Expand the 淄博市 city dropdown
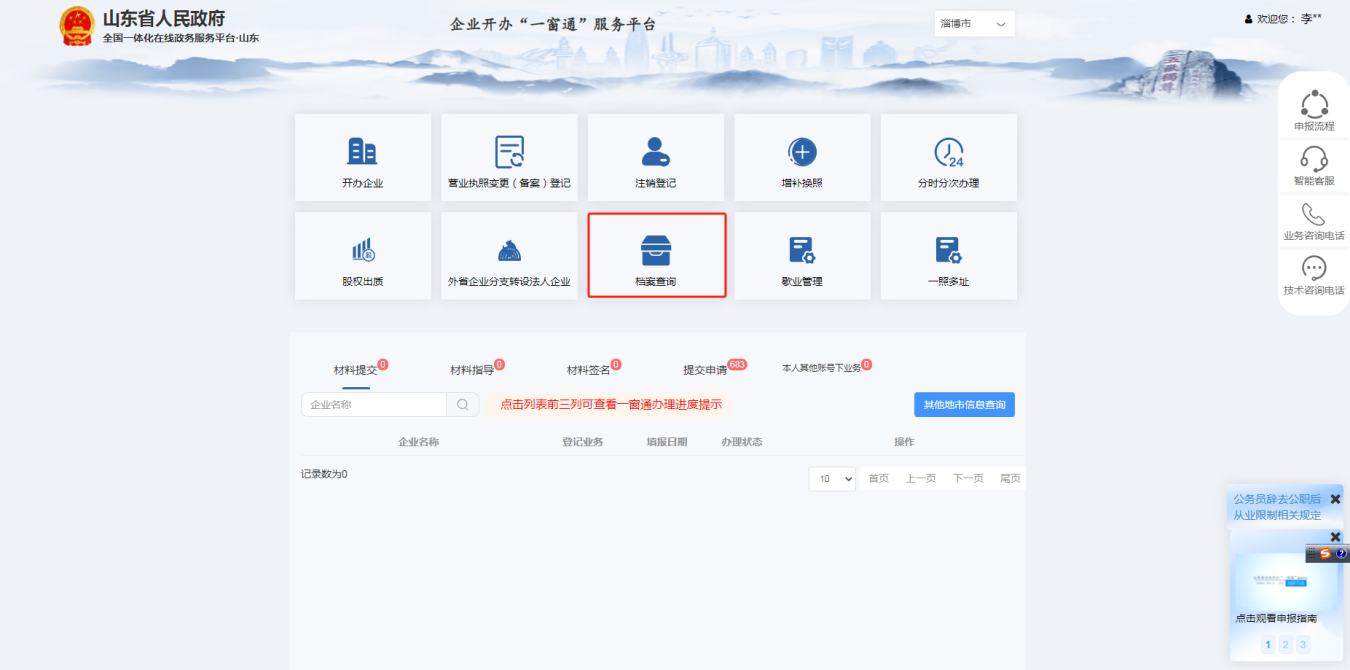 coord(974,23)
